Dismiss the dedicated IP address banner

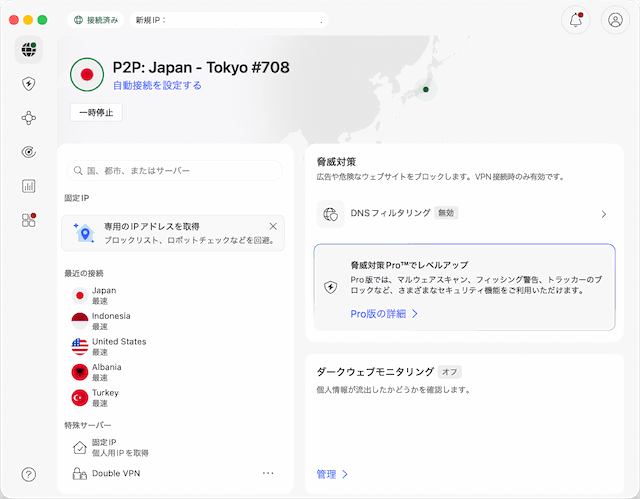pyautogui.click(x=273, y=227)
